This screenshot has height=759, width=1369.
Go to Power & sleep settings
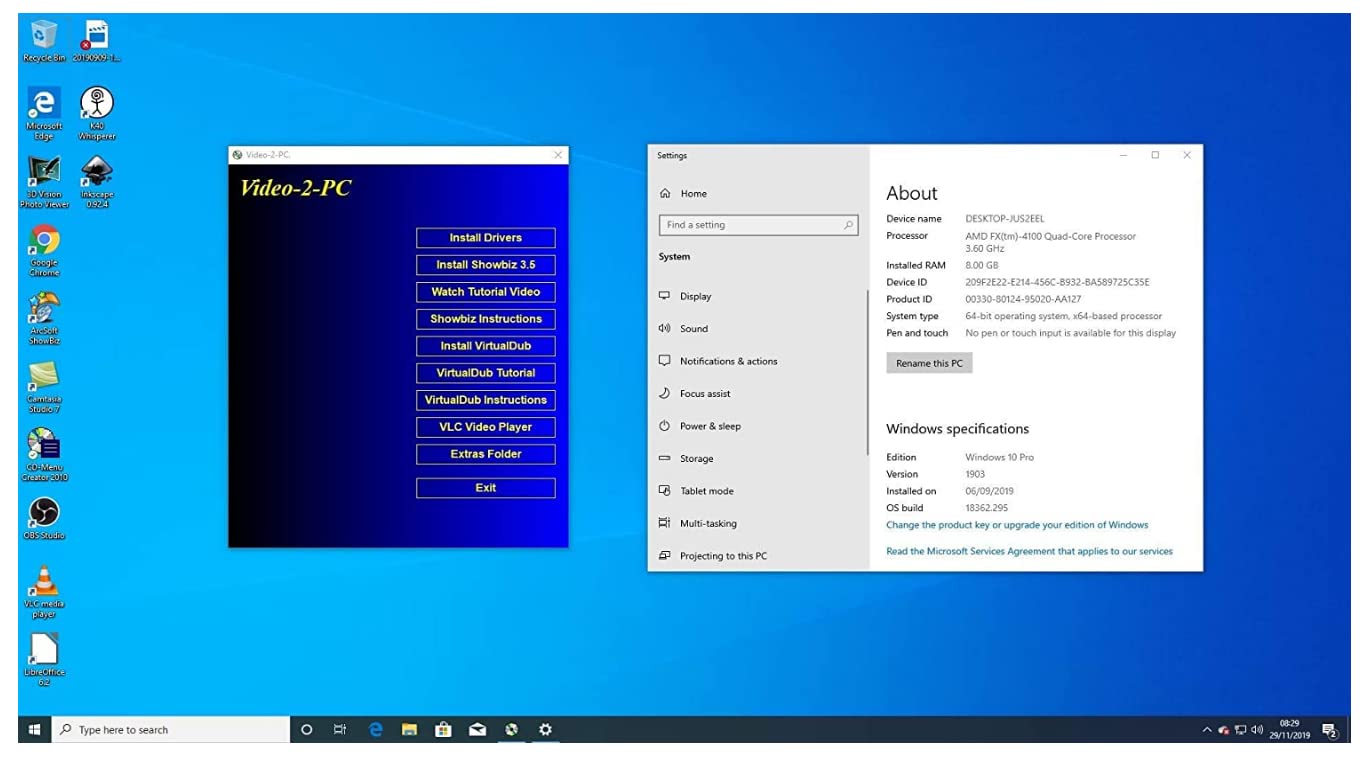point(710,426)
